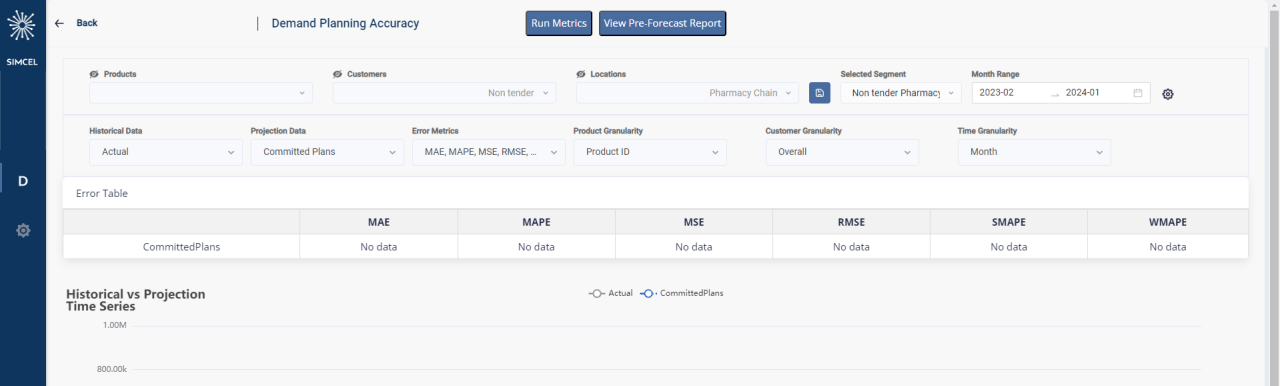Open Historical Data dropdown

[166, 152]
